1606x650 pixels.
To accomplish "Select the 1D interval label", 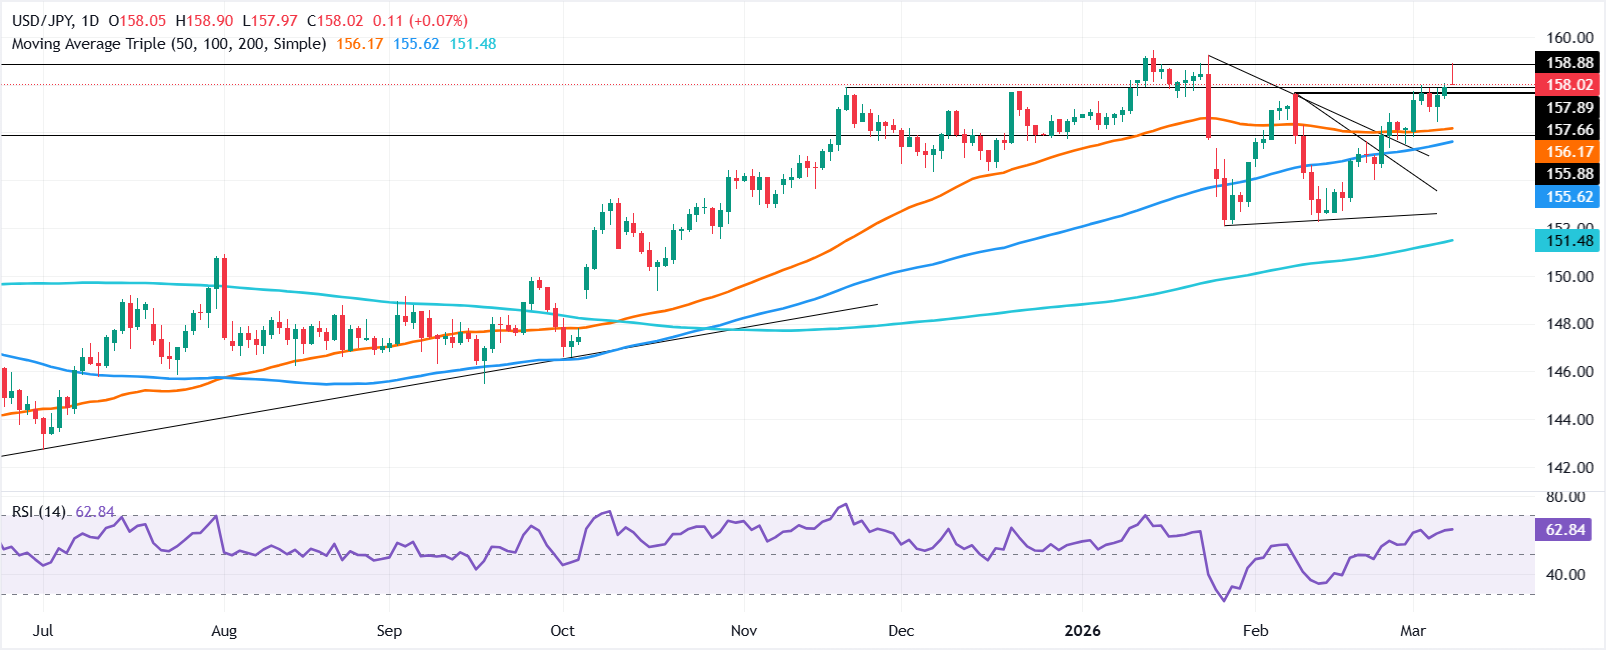I will pyautogui.click(x=90, y=21).
